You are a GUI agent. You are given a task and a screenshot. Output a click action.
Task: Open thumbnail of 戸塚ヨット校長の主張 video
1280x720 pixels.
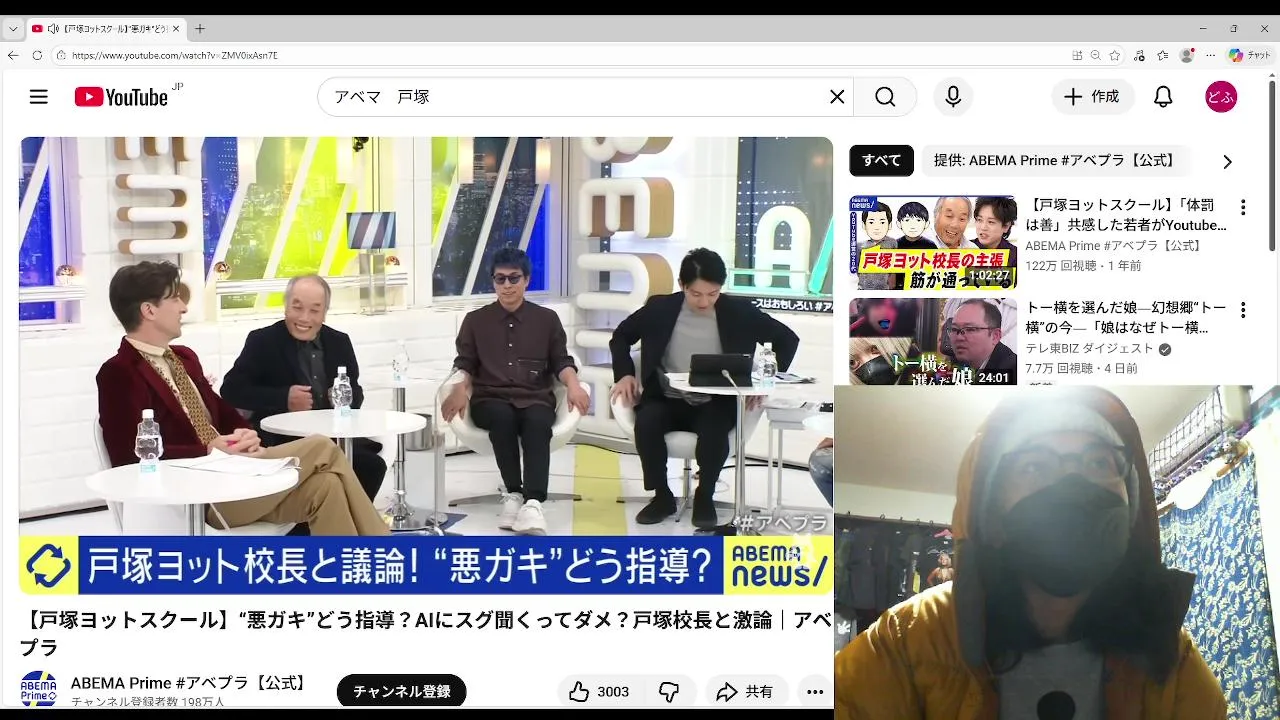[933, 242]
